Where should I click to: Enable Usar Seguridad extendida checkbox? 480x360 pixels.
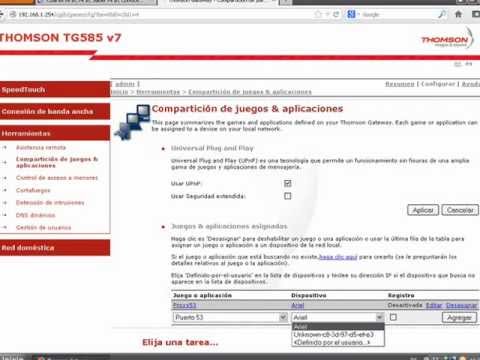[x=288, y=196]
